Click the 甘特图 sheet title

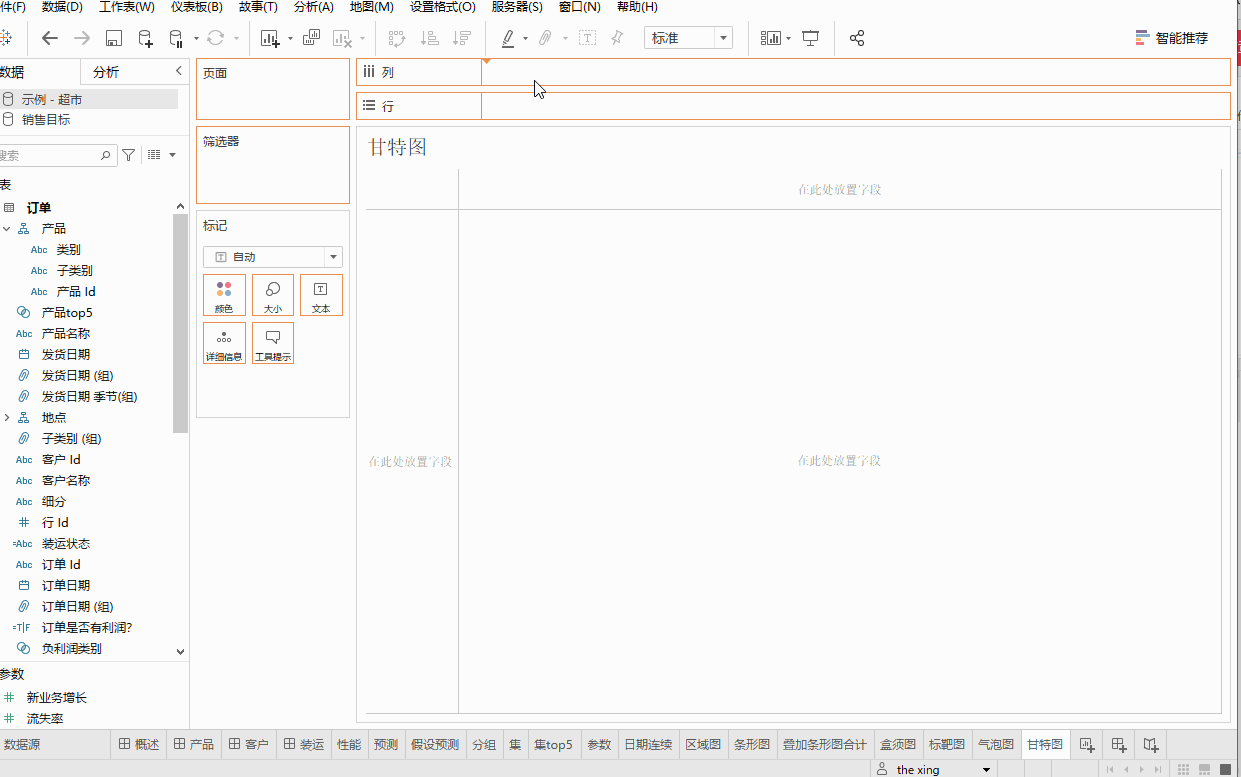point(398,147)
